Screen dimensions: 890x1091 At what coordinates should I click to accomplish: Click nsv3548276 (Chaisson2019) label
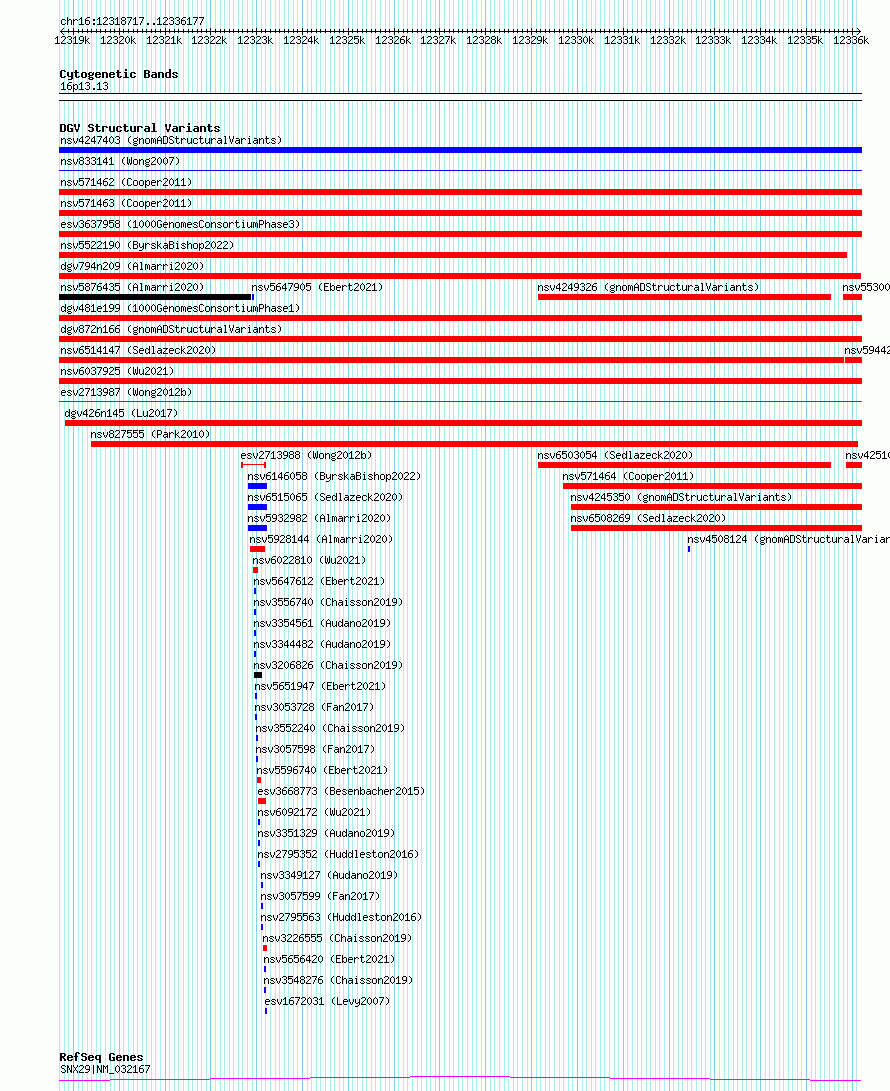[x=338, y=980]
